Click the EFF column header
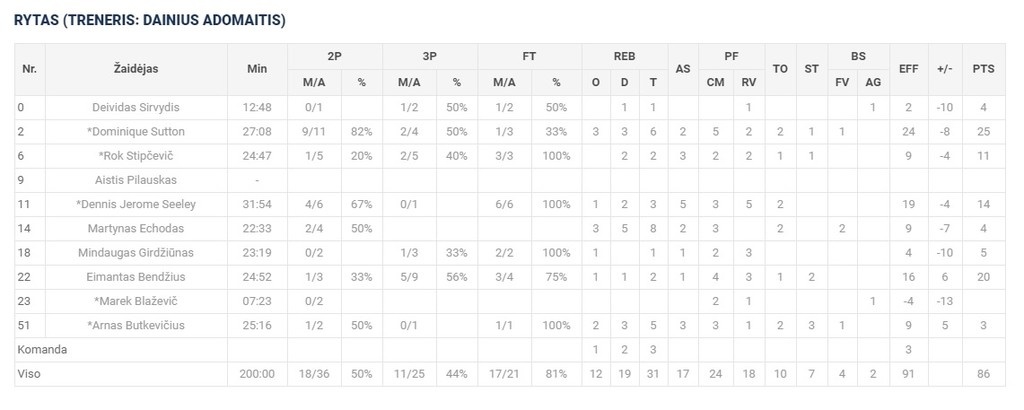This screenshot has height=410, width=1024. tap(908, 69)
